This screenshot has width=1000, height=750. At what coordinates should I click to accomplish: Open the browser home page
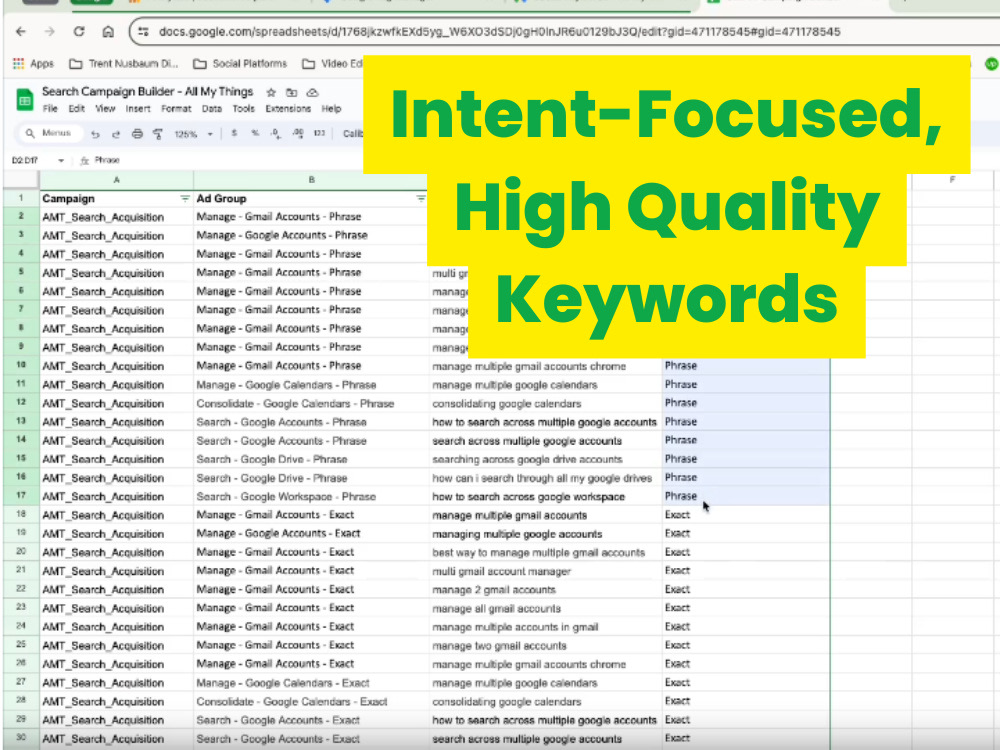click(x=108, y=31)
